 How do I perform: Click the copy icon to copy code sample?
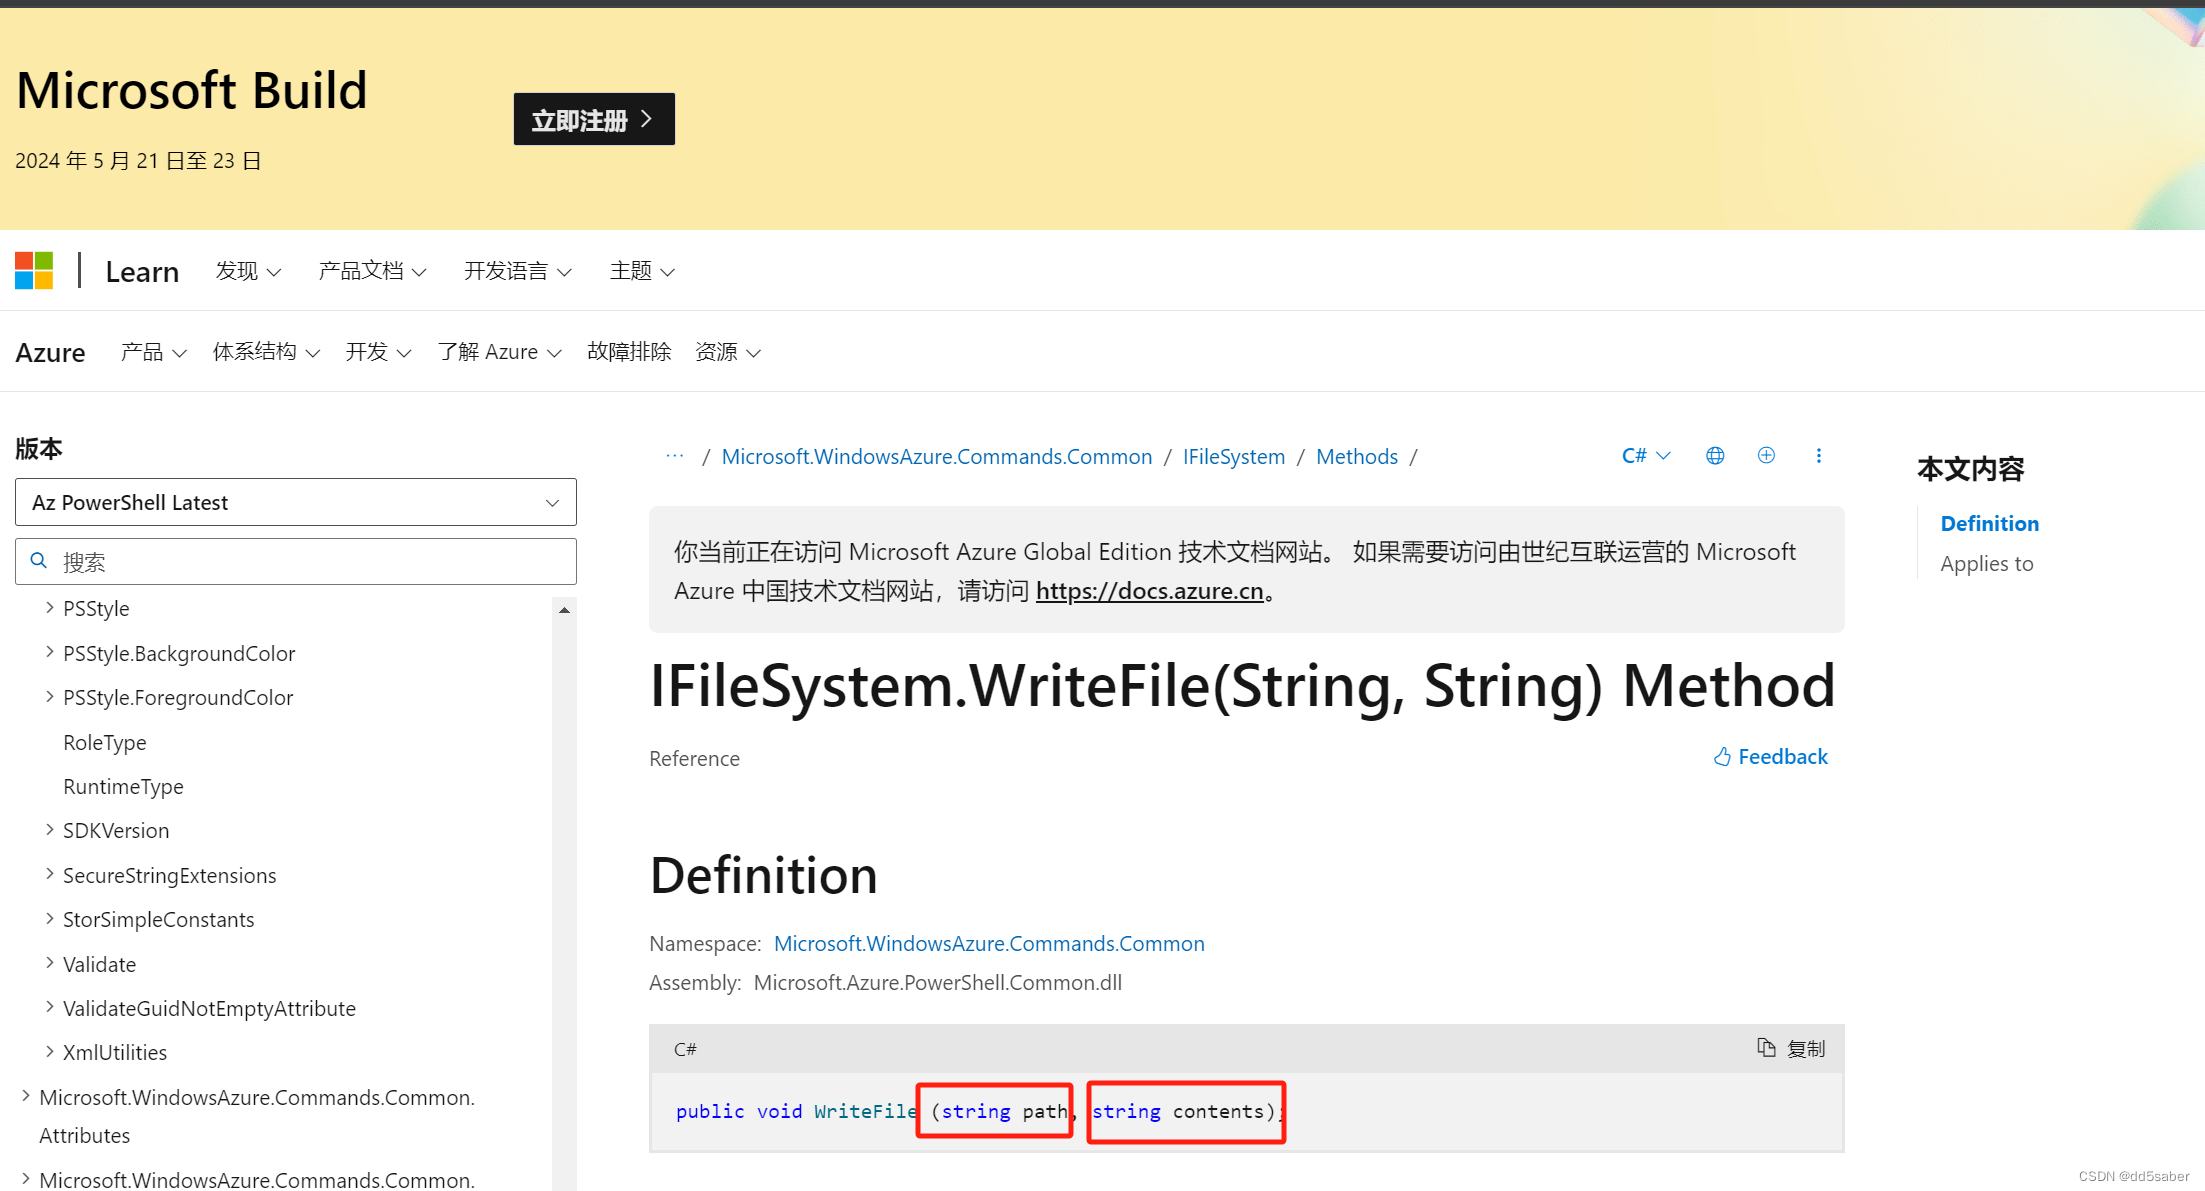1767,1048
